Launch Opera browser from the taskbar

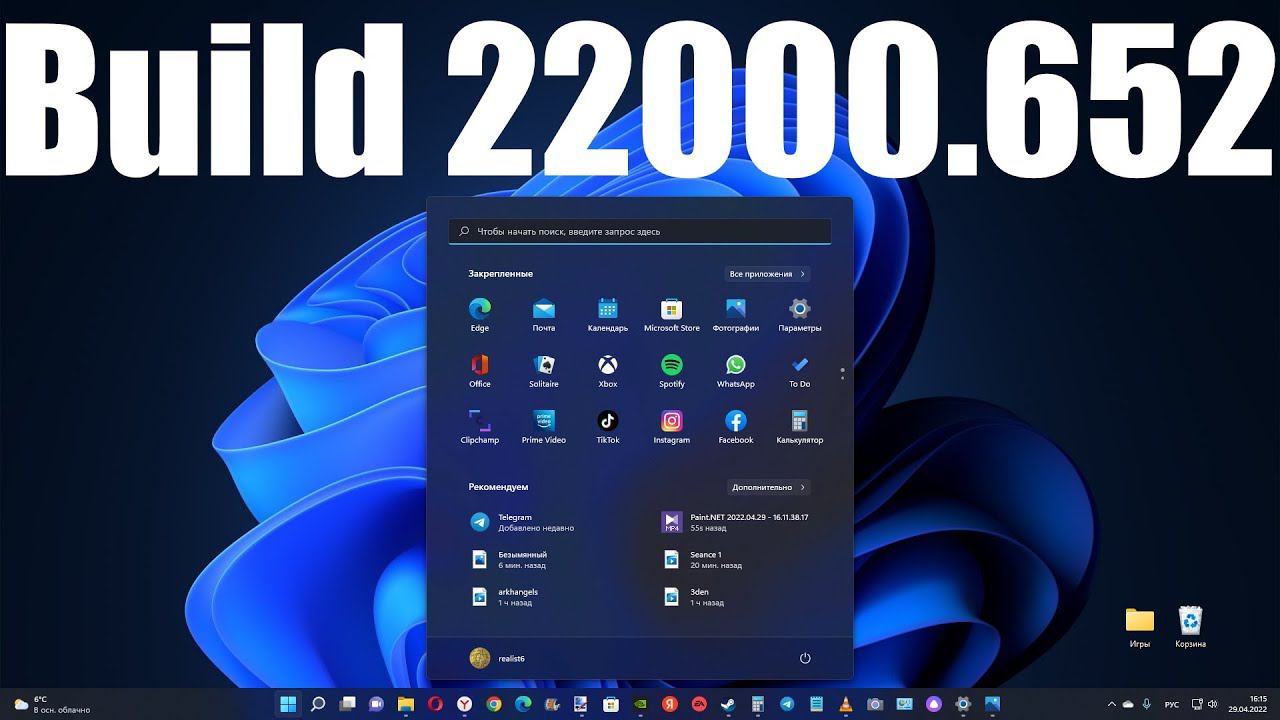coord(435,704)
